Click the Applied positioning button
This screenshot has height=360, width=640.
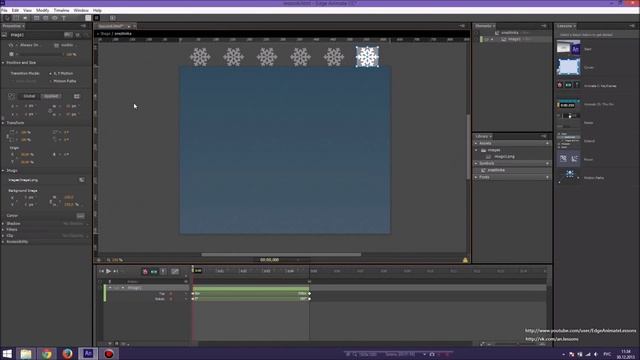(x=51, y=96)
